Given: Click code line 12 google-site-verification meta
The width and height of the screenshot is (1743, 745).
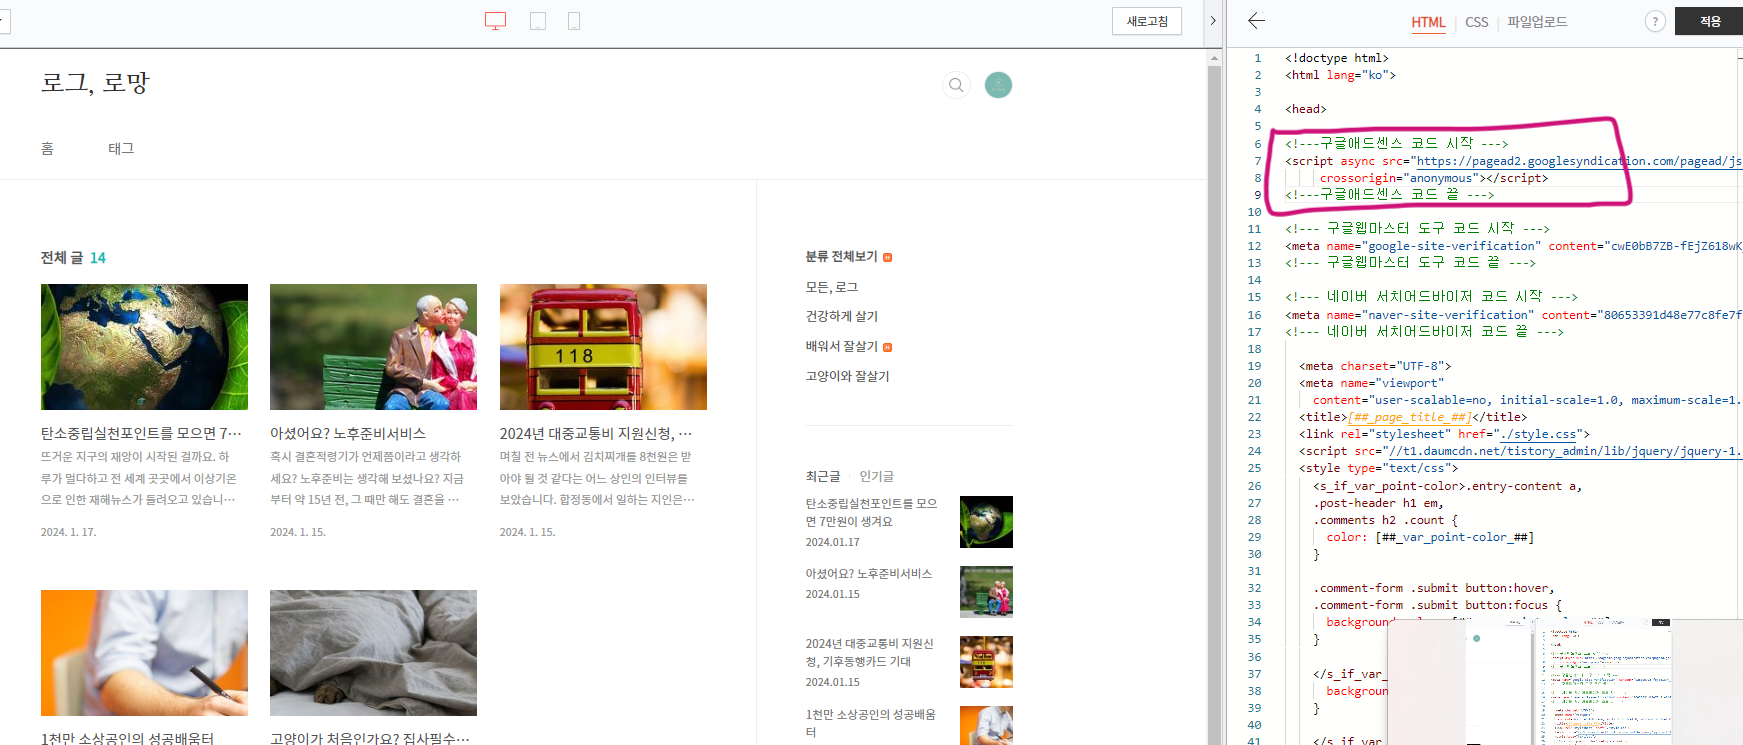Looking at the screenshot, I should point(1513,246).
